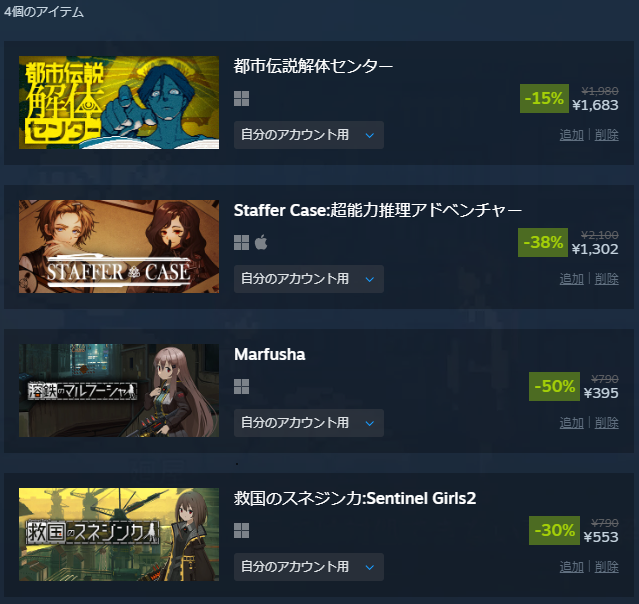
Task: Open the 都市伝説解体センター game thumbnail
Action: (119, 102)
